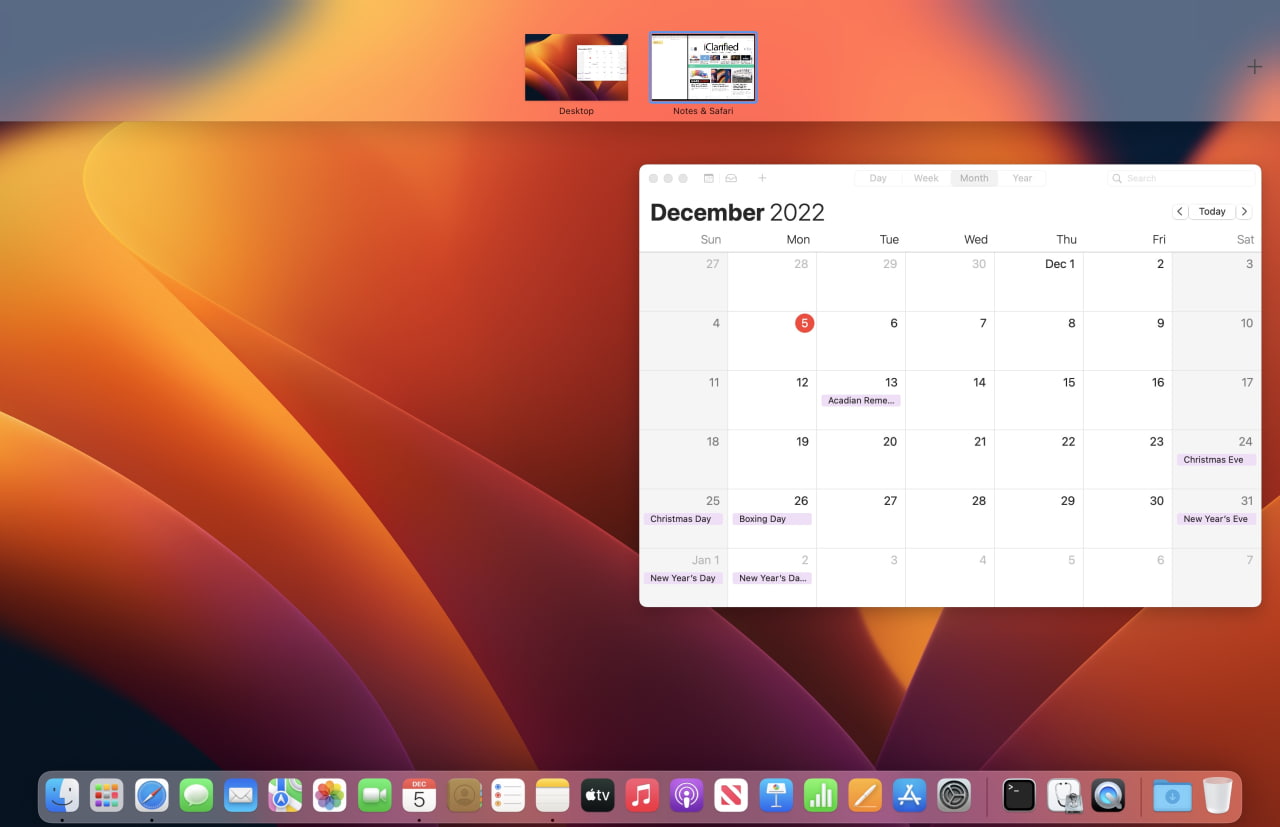Open the Notes & Safari space thumbnail

coord(703,67)
